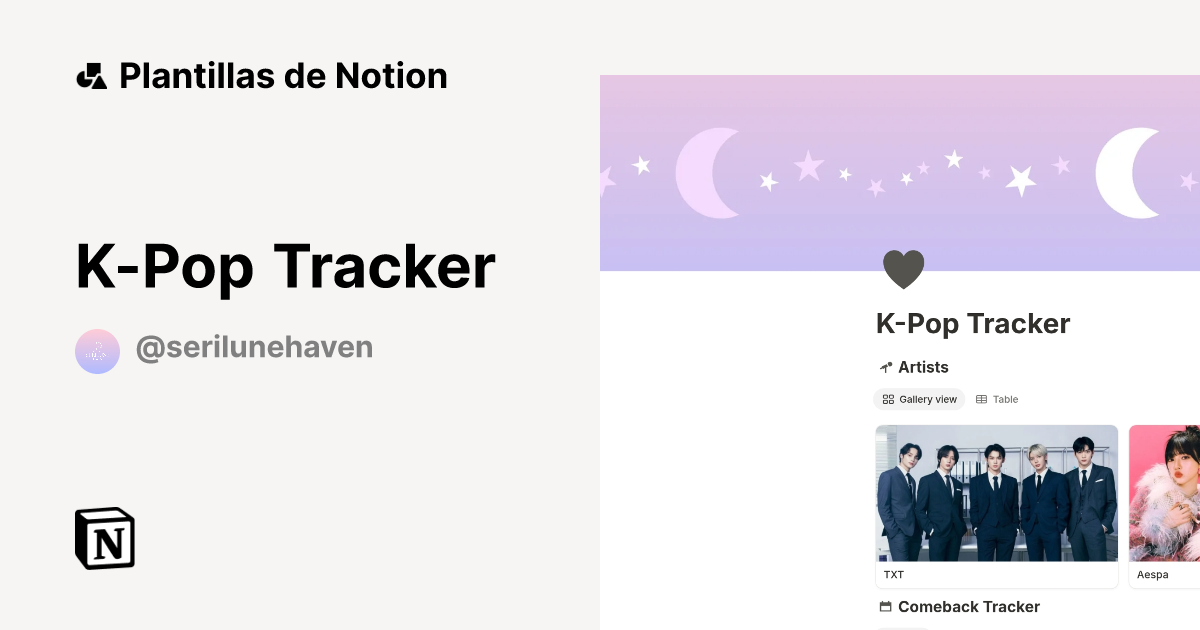1200x630 pixels.
Task: Click the calendar icon beside Comeback Tracker
Action: (x=885, y=607)
